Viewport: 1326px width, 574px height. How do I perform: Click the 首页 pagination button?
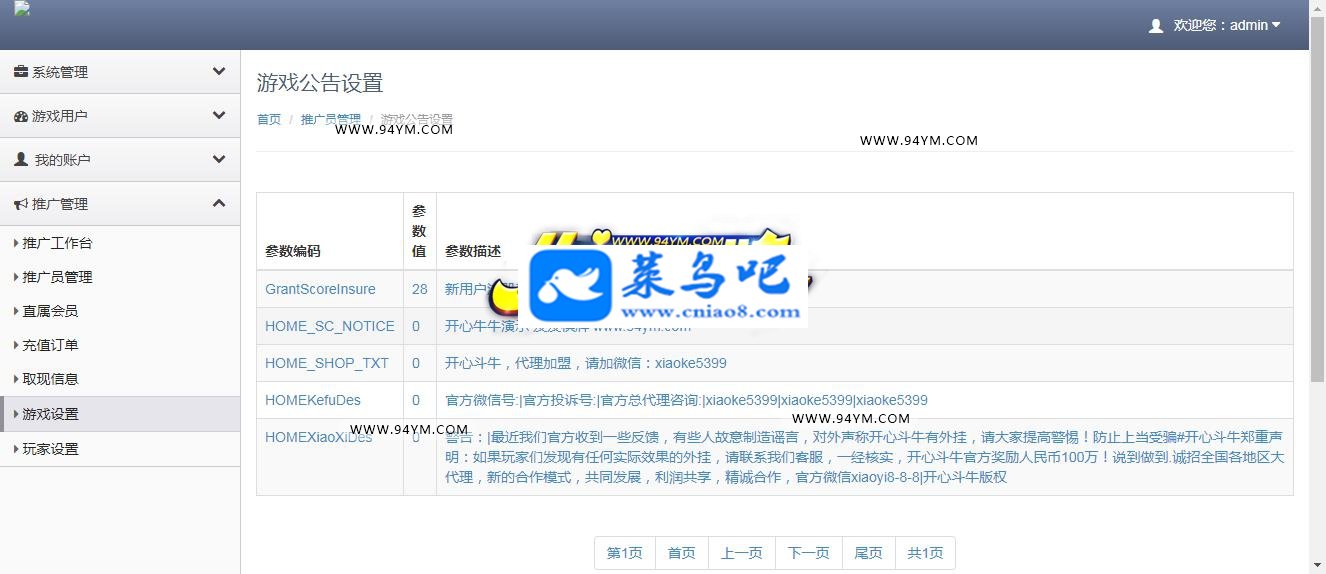tap(682, 553)
